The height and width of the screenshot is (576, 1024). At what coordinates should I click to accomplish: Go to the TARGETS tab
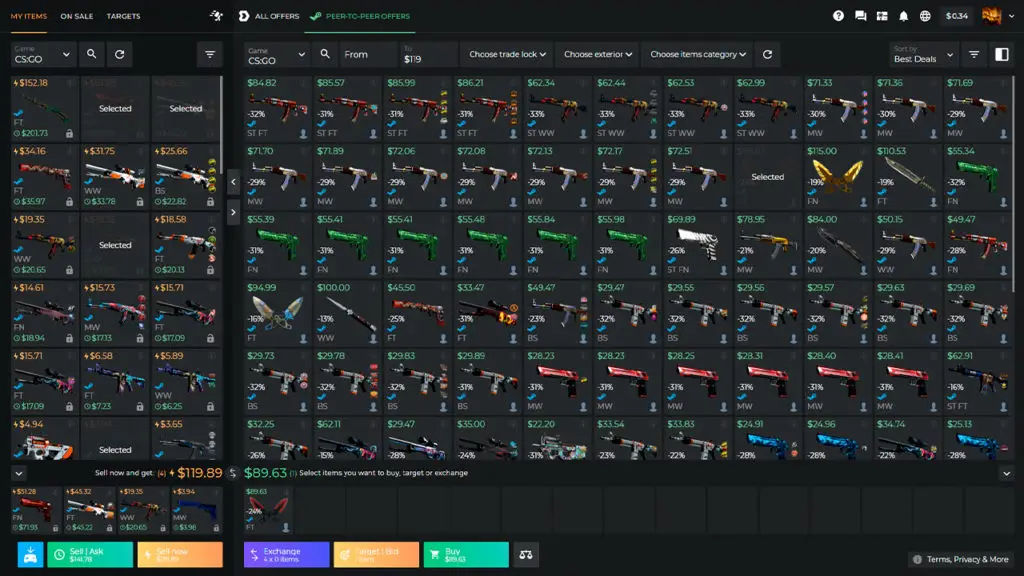click(x=123, y=16)
